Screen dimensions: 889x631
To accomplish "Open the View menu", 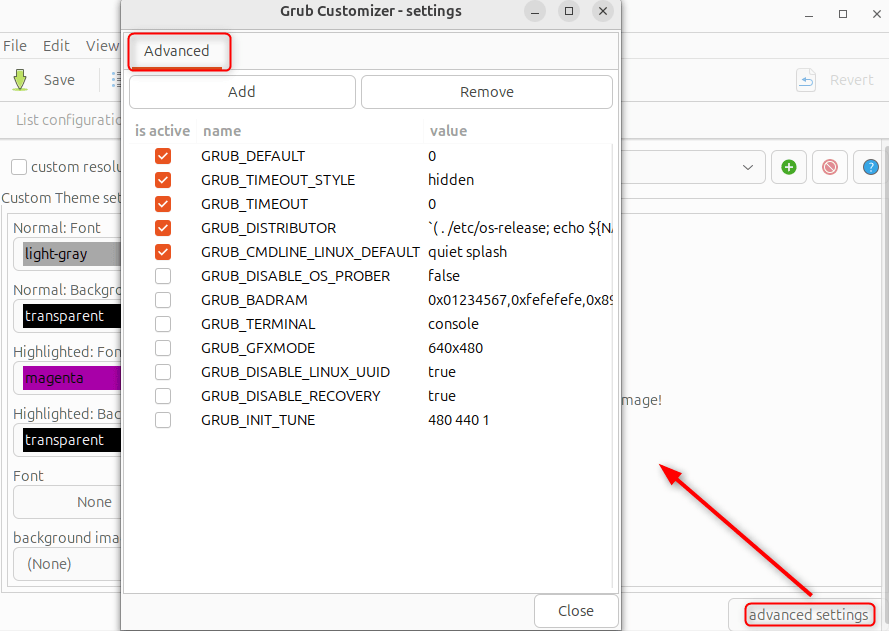I will pyautogui.click(x=102, y=46).
